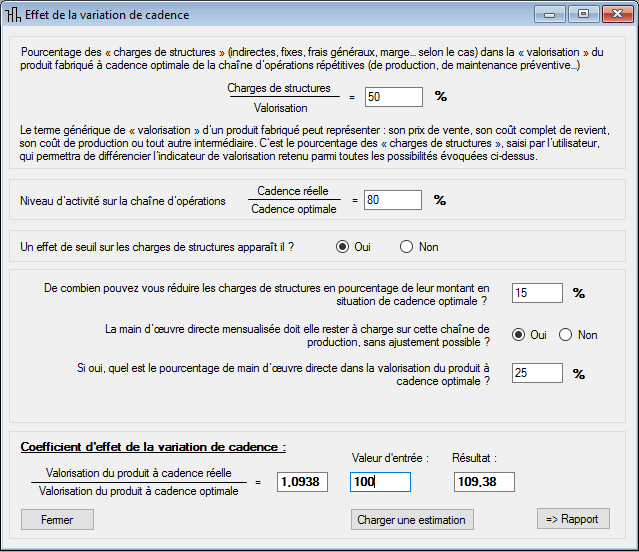Click the window title "Effet de la variation de cadence"

tap(107, 15)
